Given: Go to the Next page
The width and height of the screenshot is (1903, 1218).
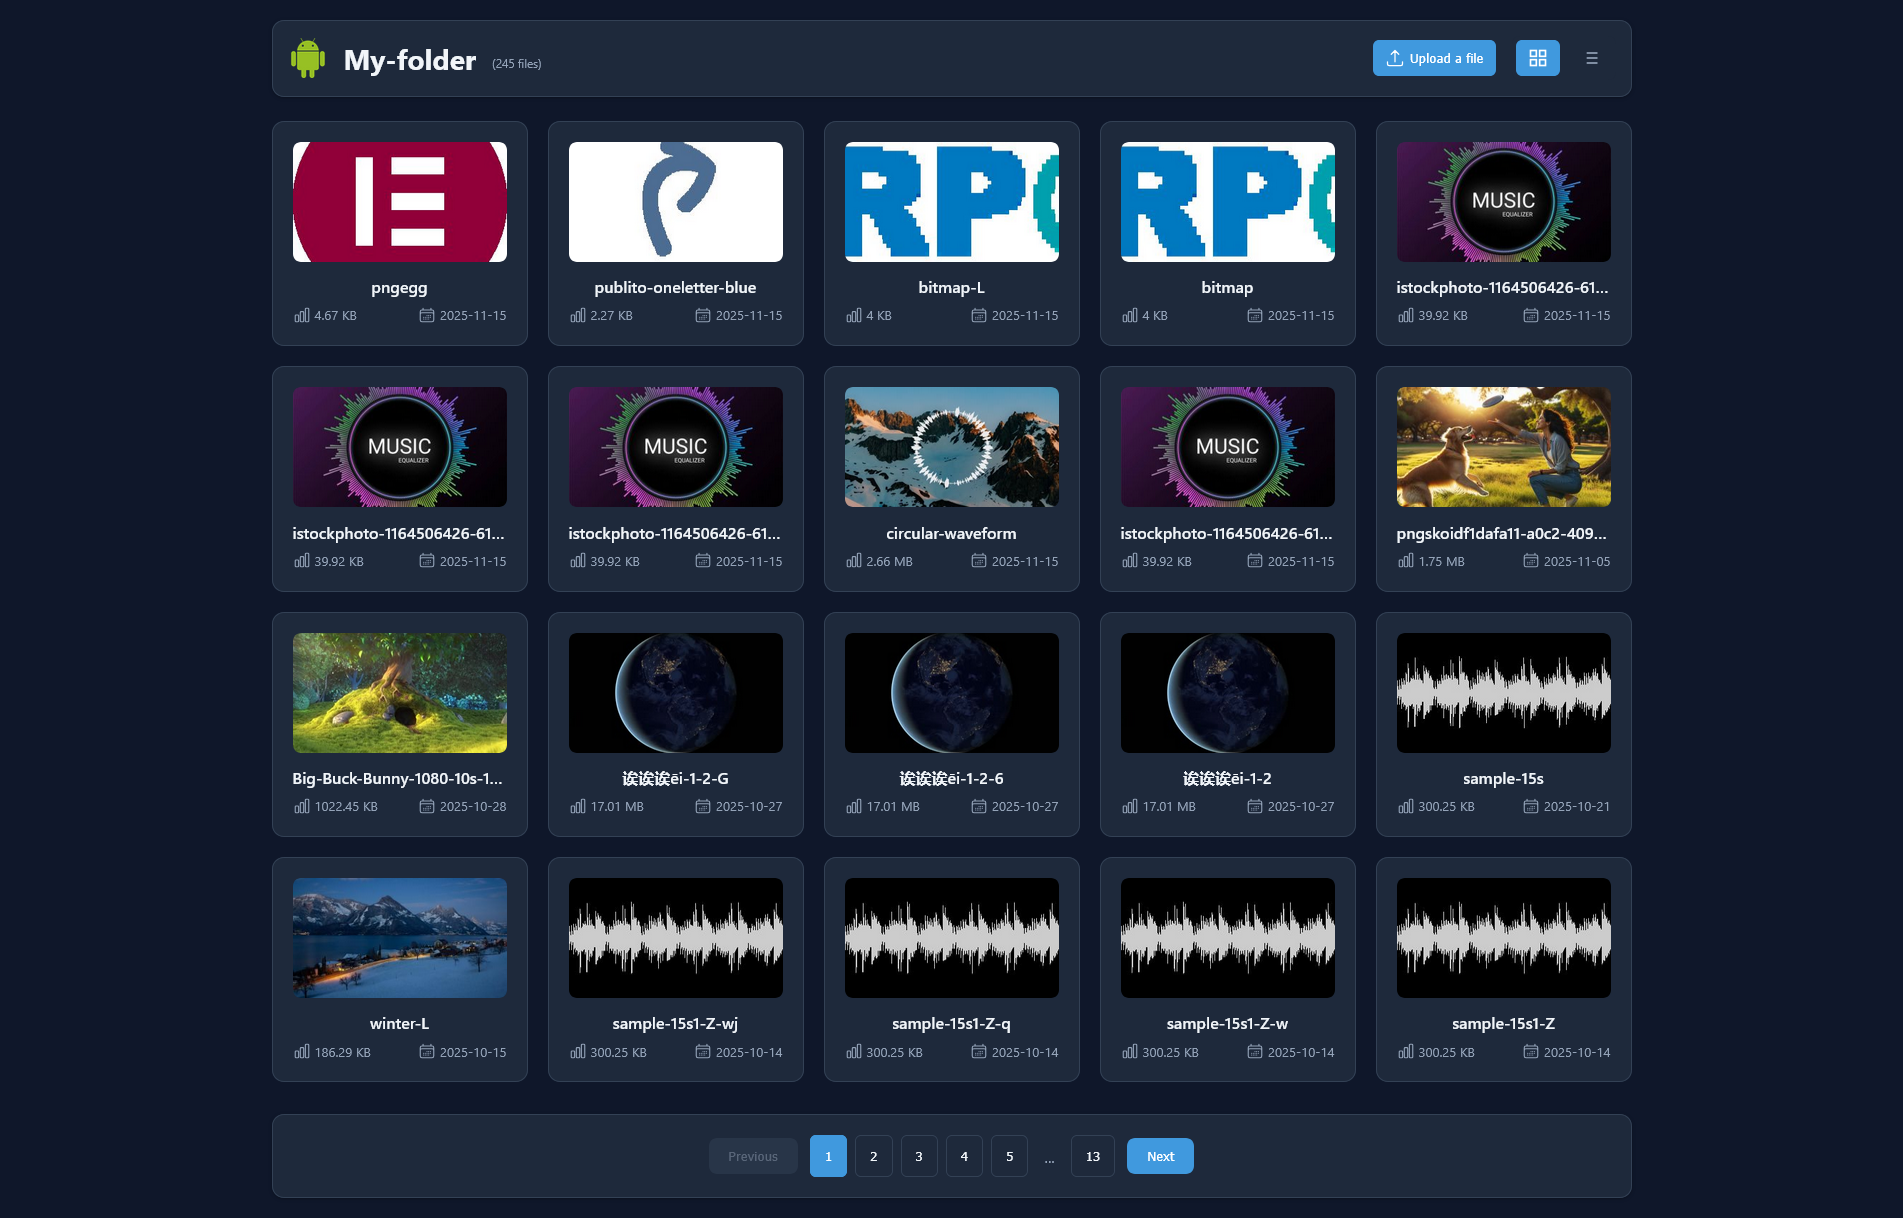Looking at the screenshot, I should coord(1160,1157).
